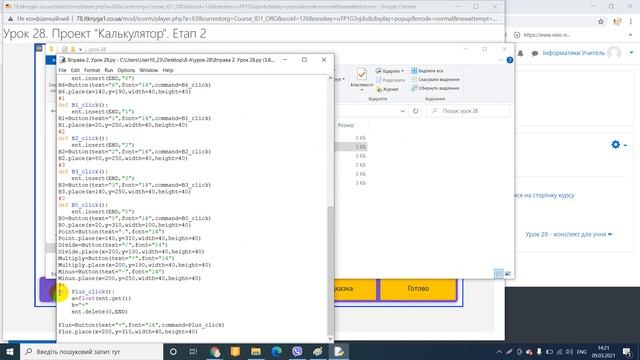Click the Moodle messages speech-bubble icon

534,53
